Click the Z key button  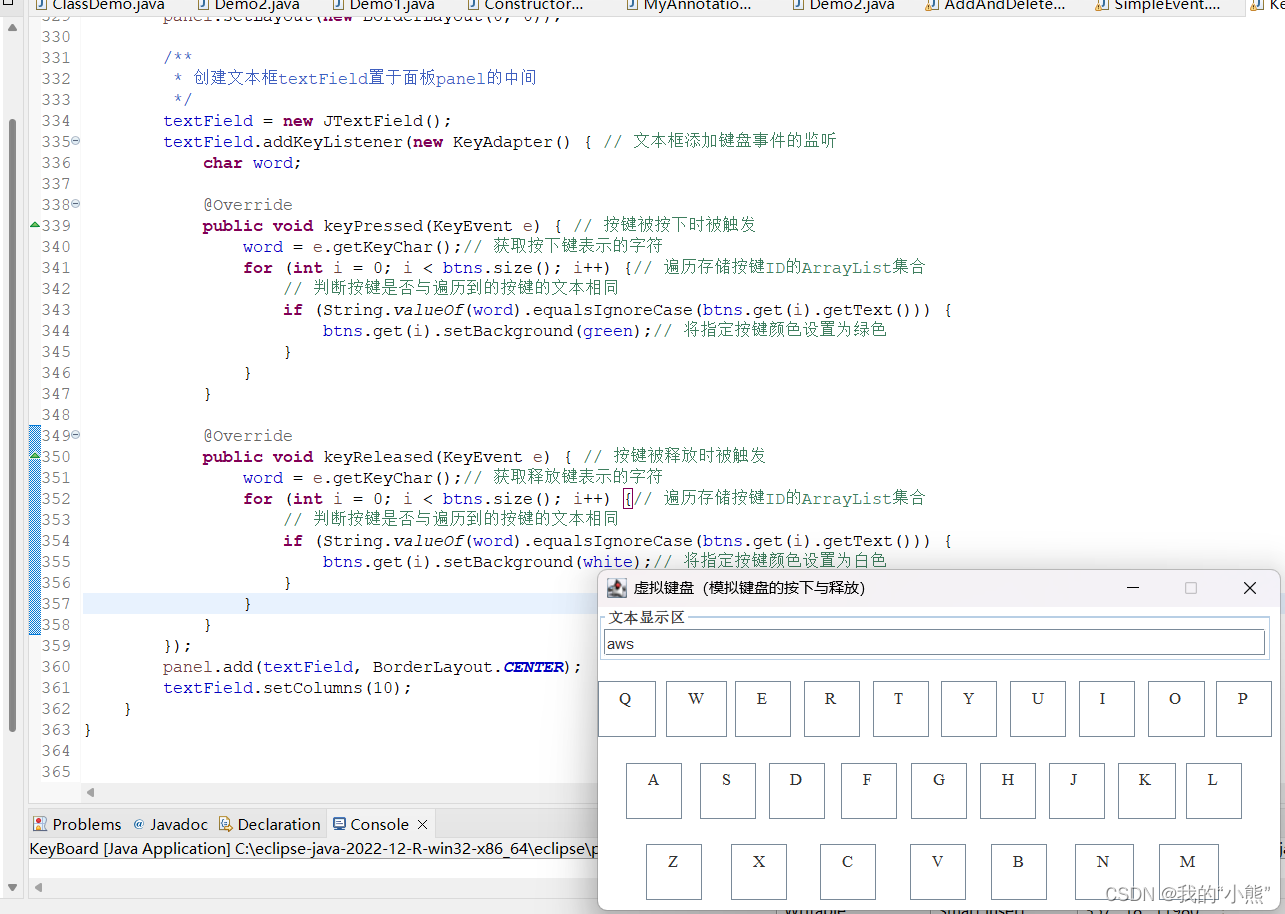(673, 872)
